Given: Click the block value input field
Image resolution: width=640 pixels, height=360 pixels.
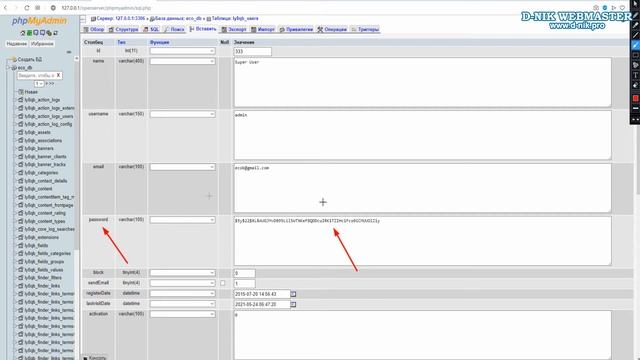Looking at the screenshot, I should click(x=244, y=273).
